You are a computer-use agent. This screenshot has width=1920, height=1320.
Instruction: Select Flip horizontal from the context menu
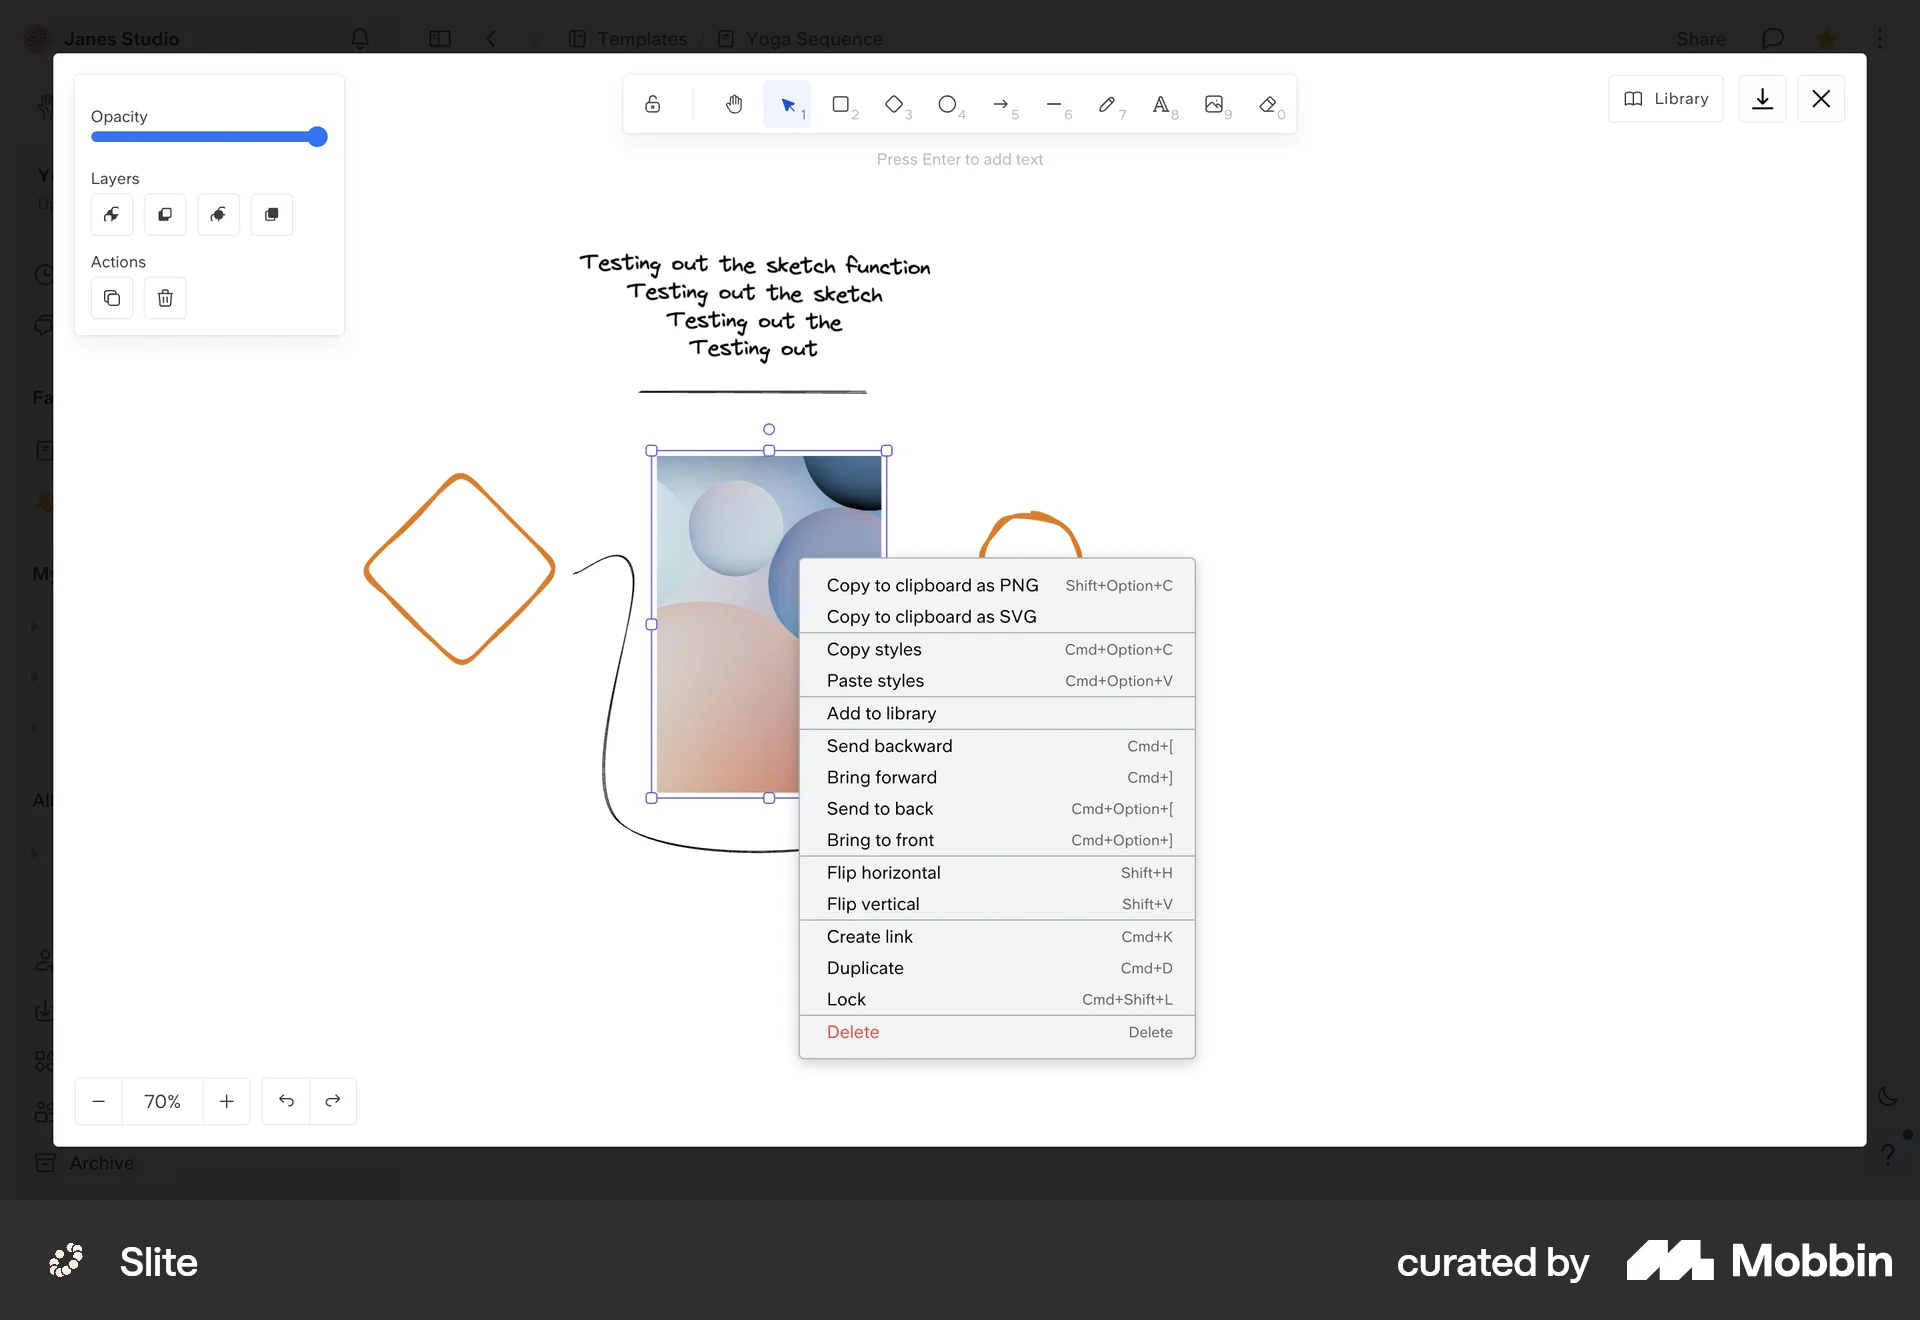(x=884, y=872)
